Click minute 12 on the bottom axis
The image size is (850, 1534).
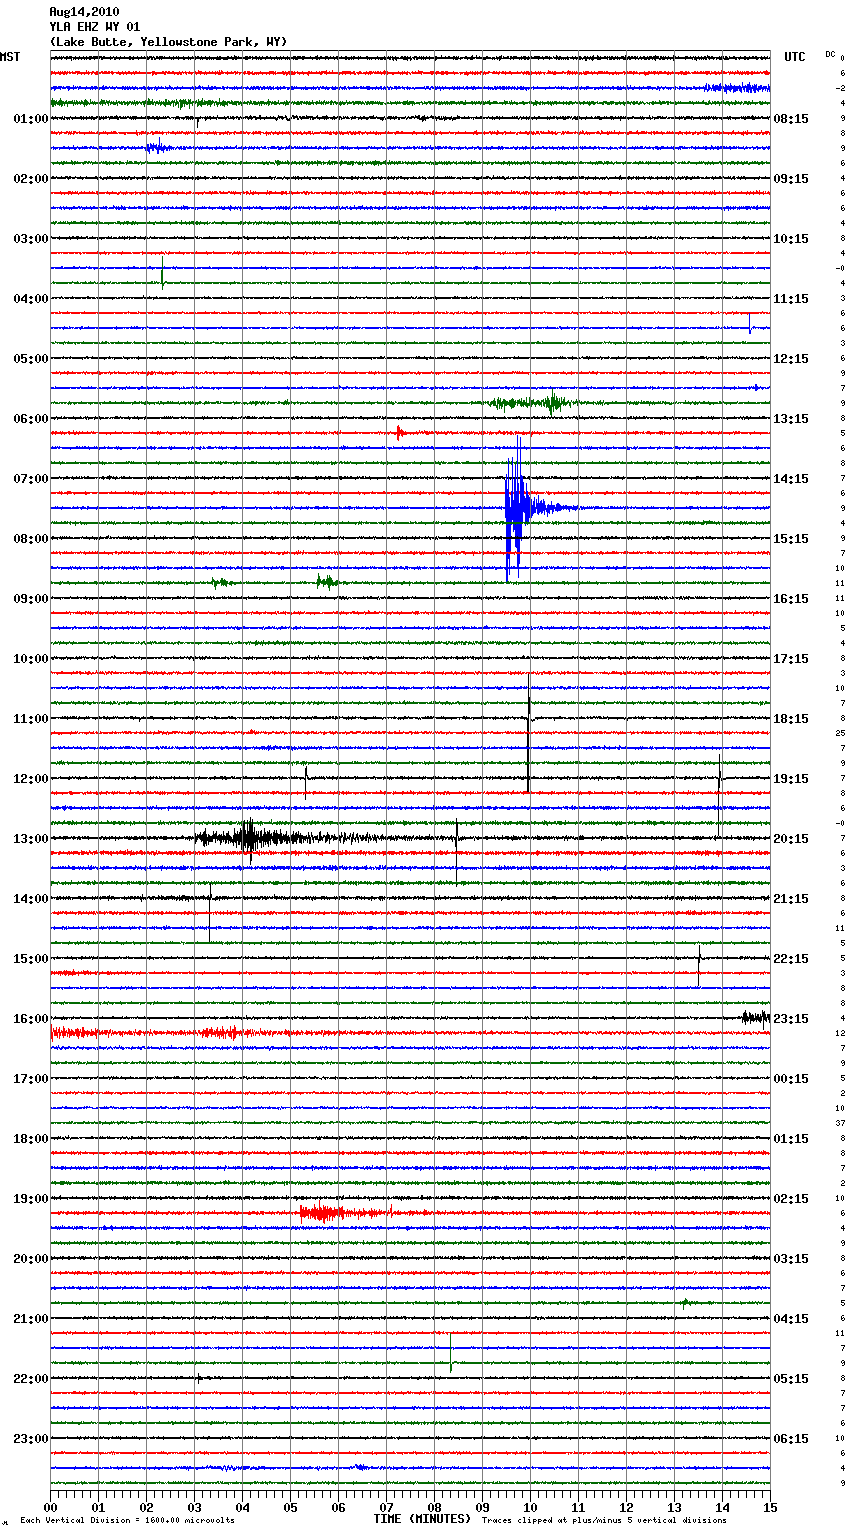tap(627, 1507)
